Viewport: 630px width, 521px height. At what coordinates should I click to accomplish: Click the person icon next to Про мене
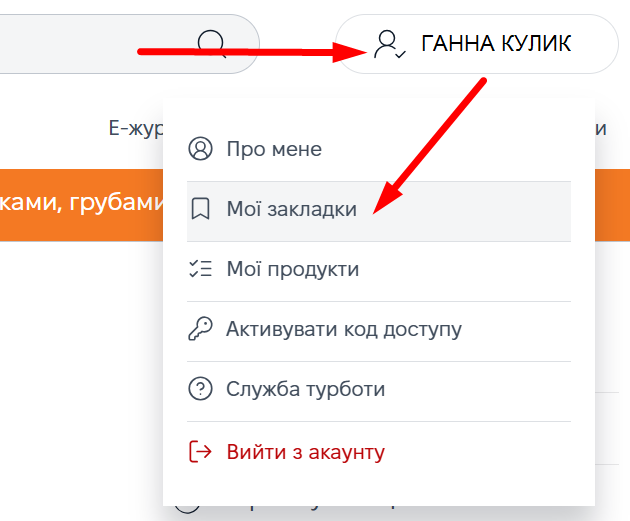point(200,149)
